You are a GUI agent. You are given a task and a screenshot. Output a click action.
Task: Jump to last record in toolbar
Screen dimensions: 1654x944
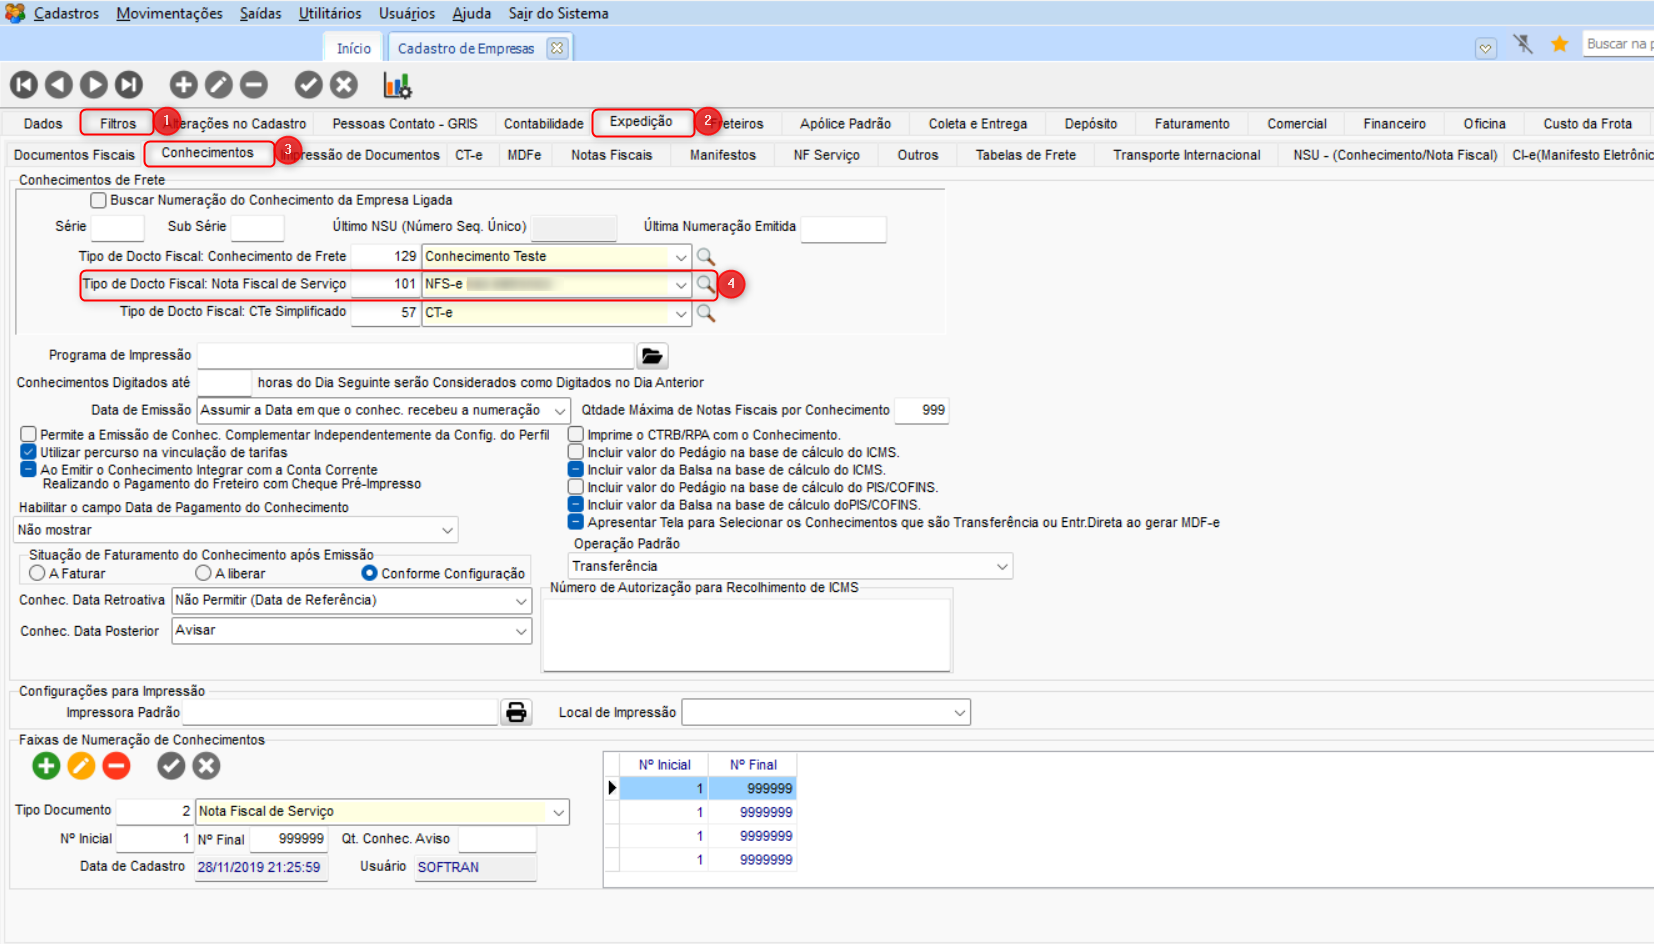(129, 85)
